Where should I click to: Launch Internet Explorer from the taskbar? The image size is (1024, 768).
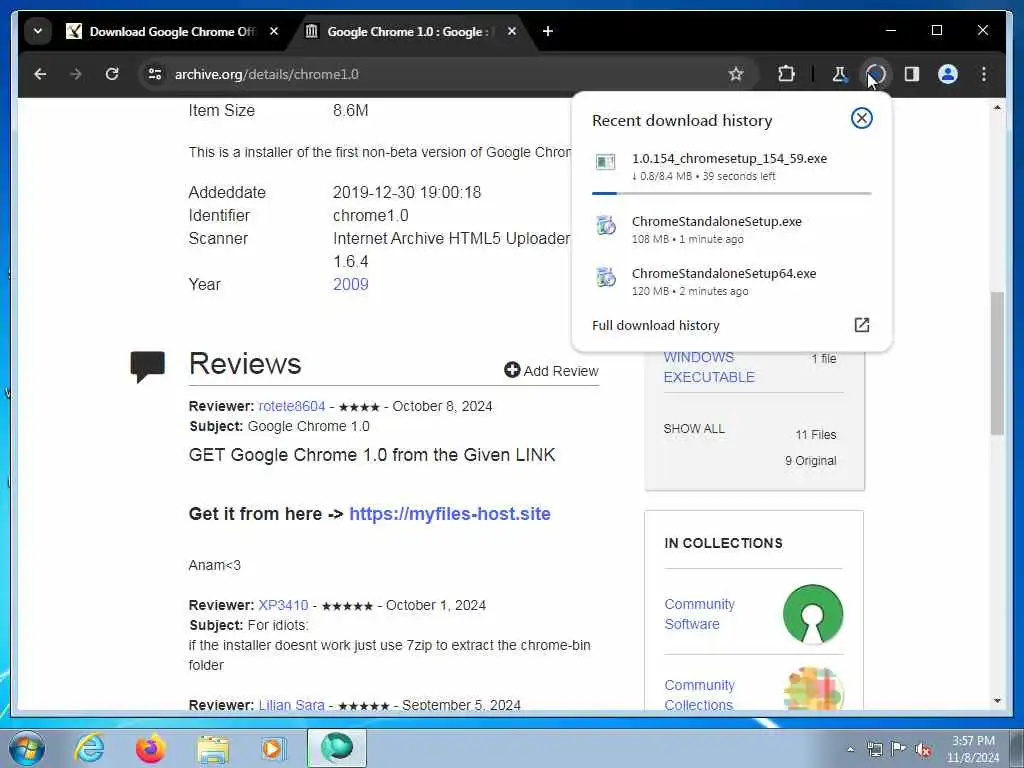pos(89,748)
